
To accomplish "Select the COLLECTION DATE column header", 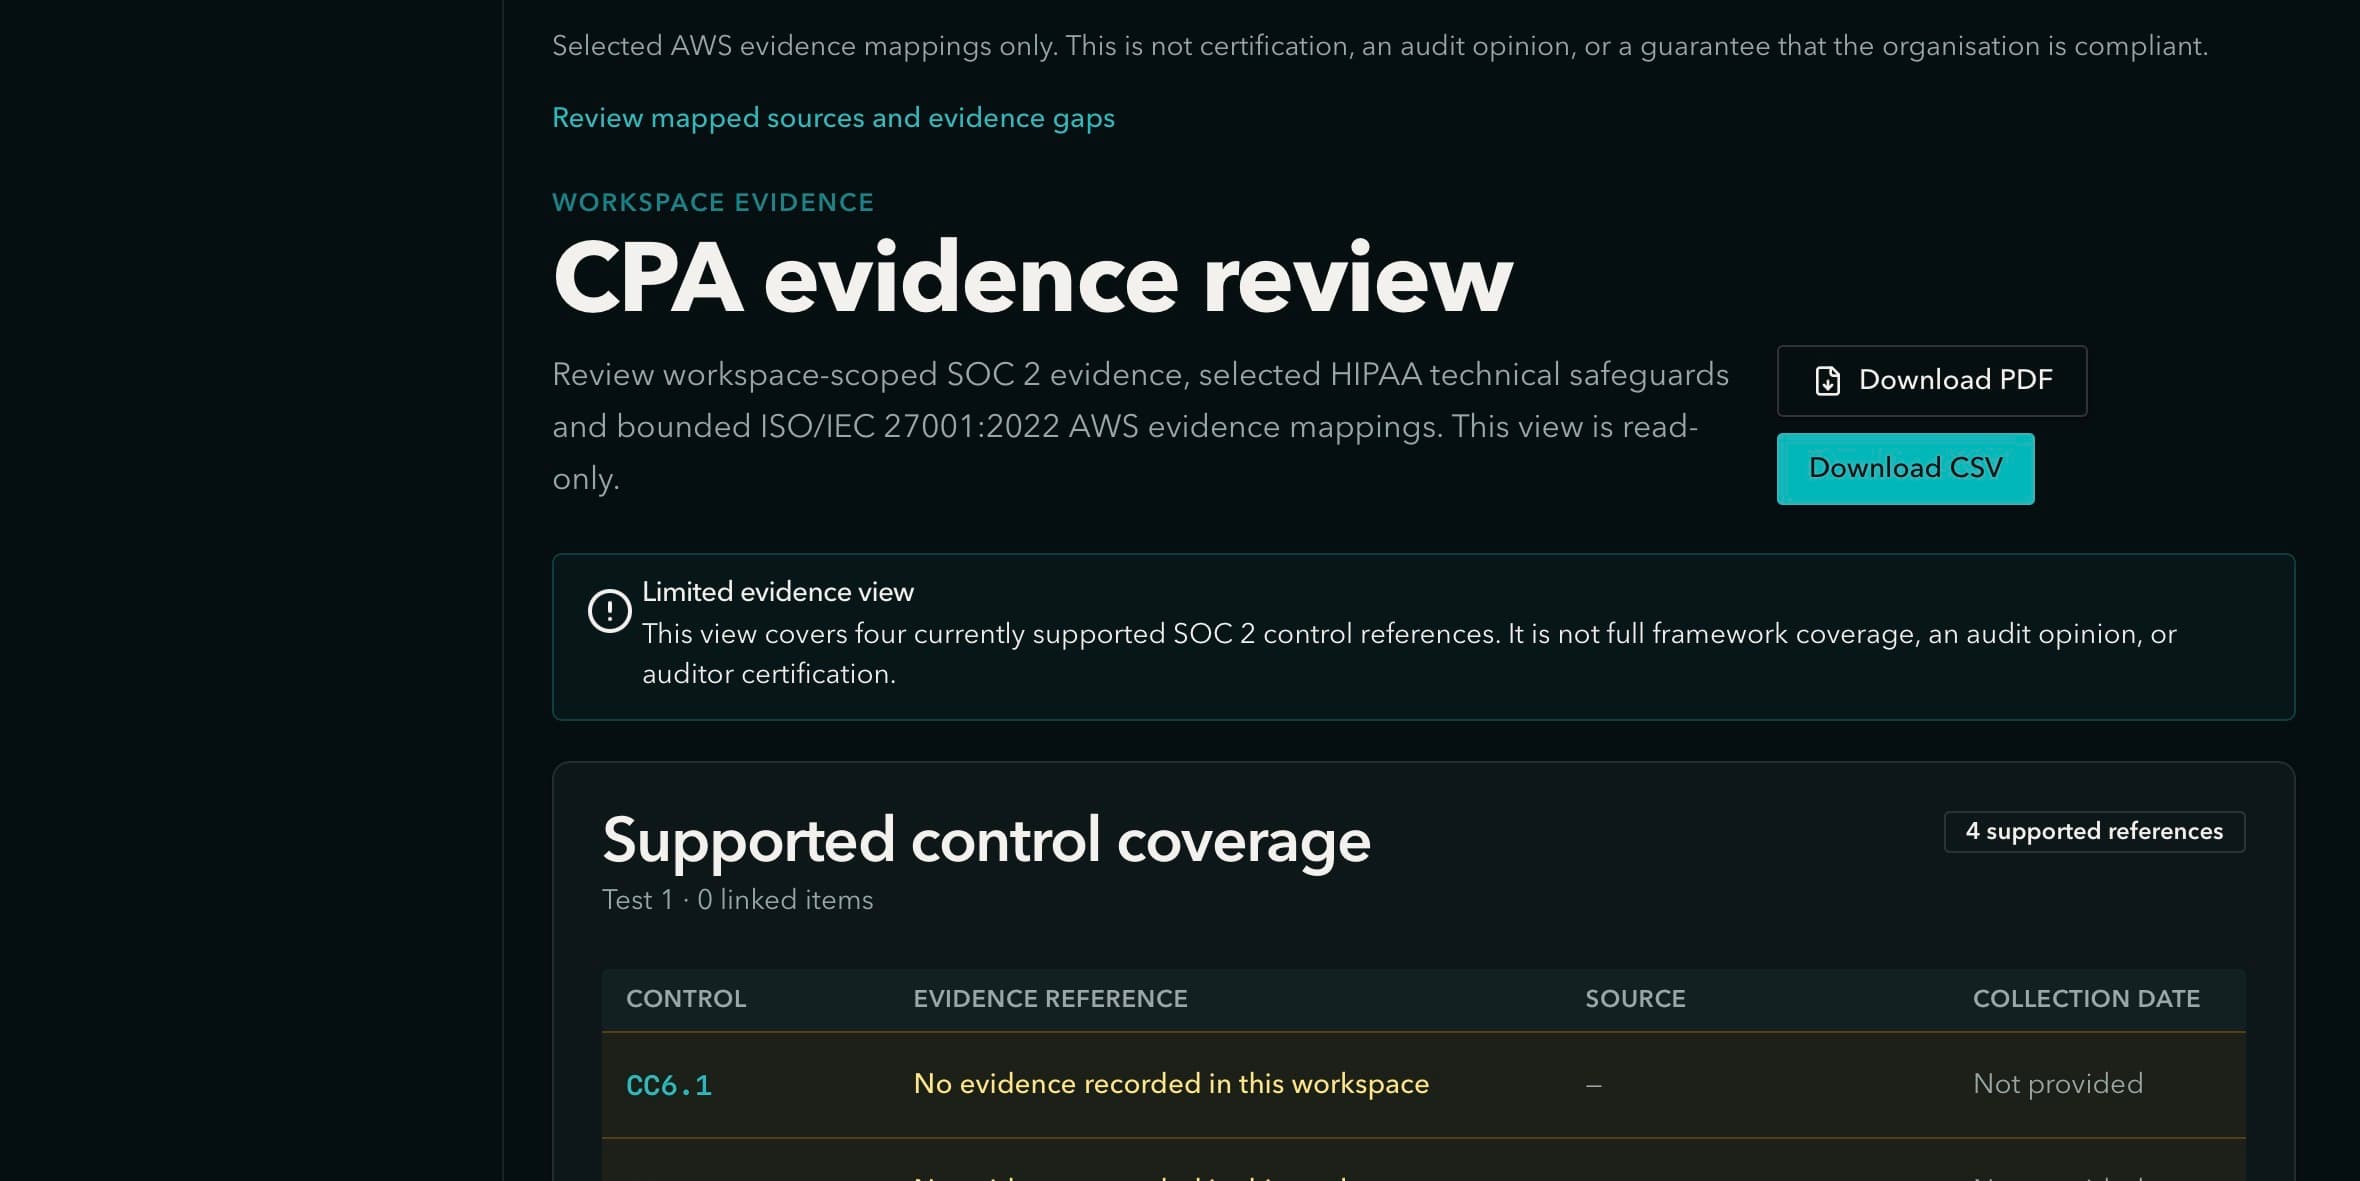I will coord(2086,999).
